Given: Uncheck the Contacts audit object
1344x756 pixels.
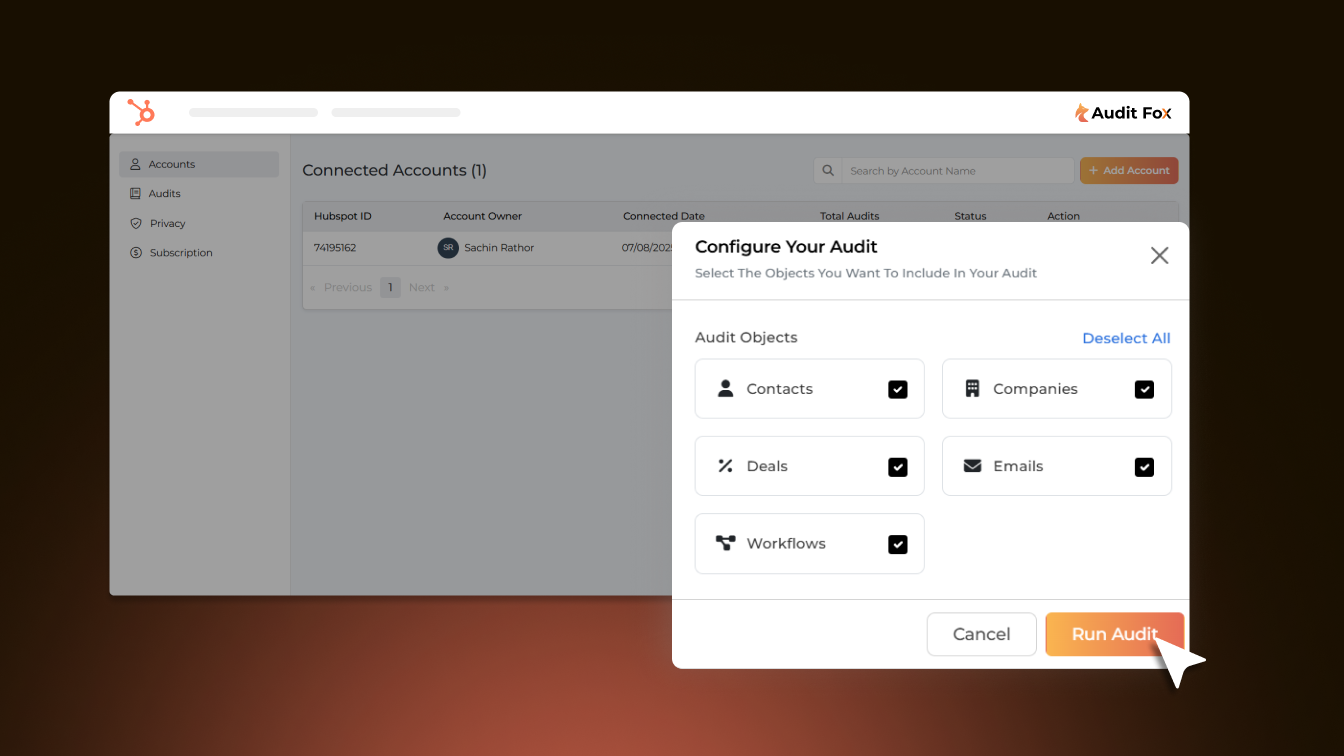Looking at the screenshot, I should (897, 389).
